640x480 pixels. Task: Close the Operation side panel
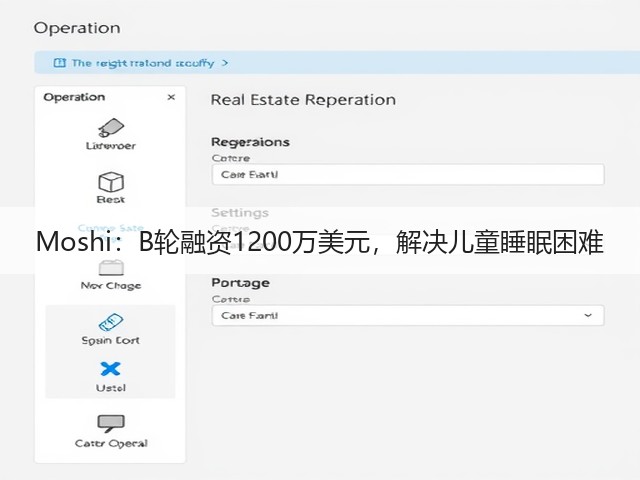coord(171,97)
